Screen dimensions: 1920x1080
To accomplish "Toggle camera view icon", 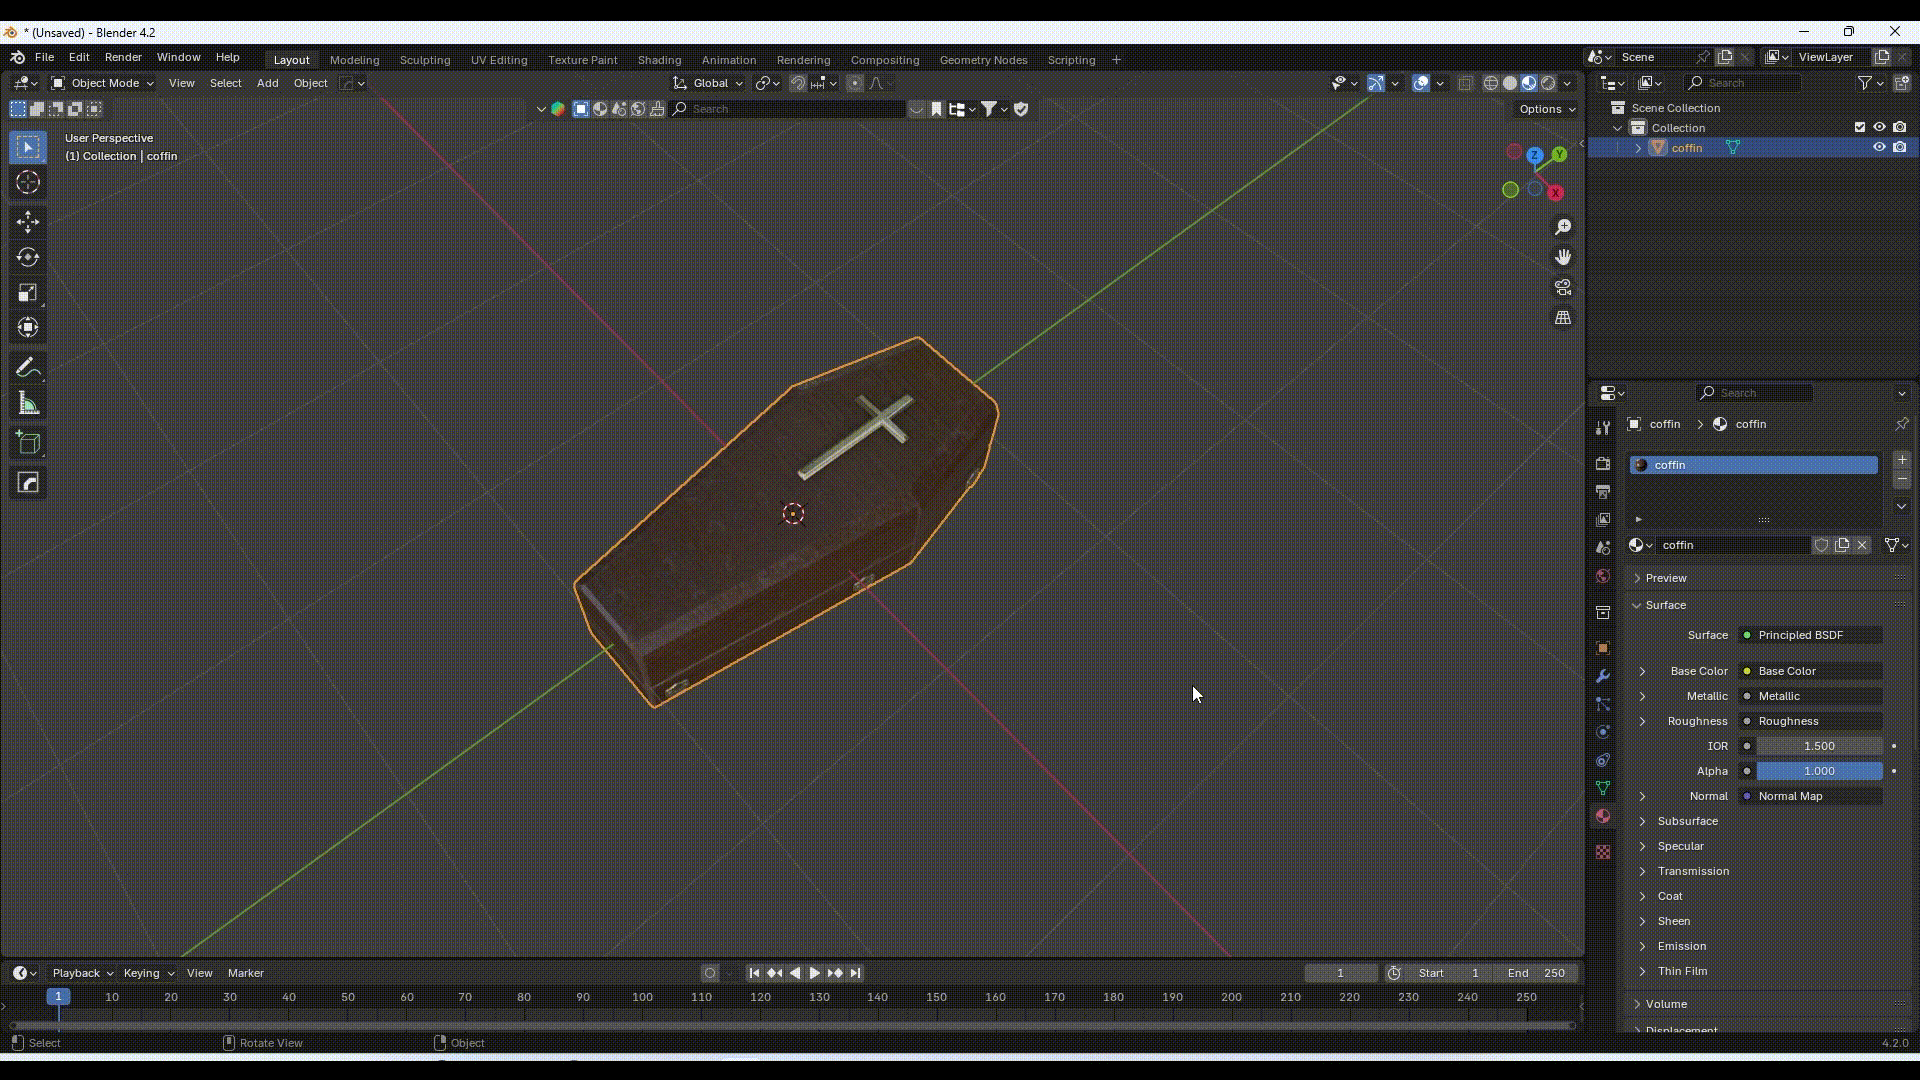I will (x=1563, y=287).
